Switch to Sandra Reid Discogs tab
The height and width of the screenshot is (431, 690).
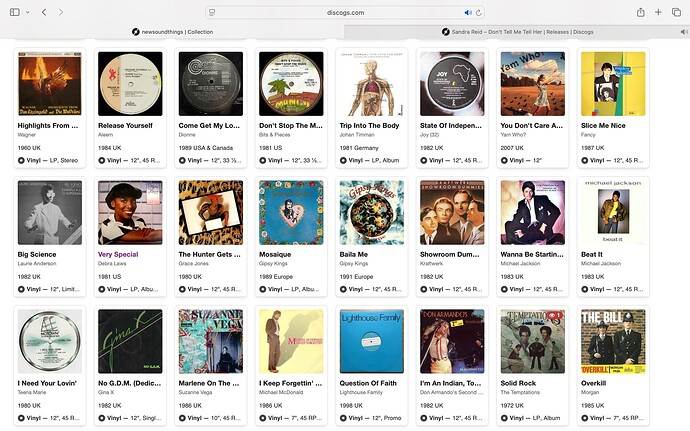517,32
